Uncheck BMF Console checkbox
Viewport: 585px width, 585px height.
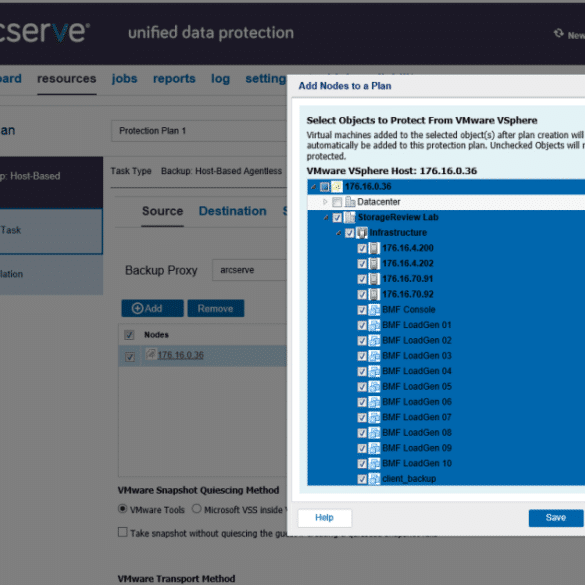click(x=362, y=310)
